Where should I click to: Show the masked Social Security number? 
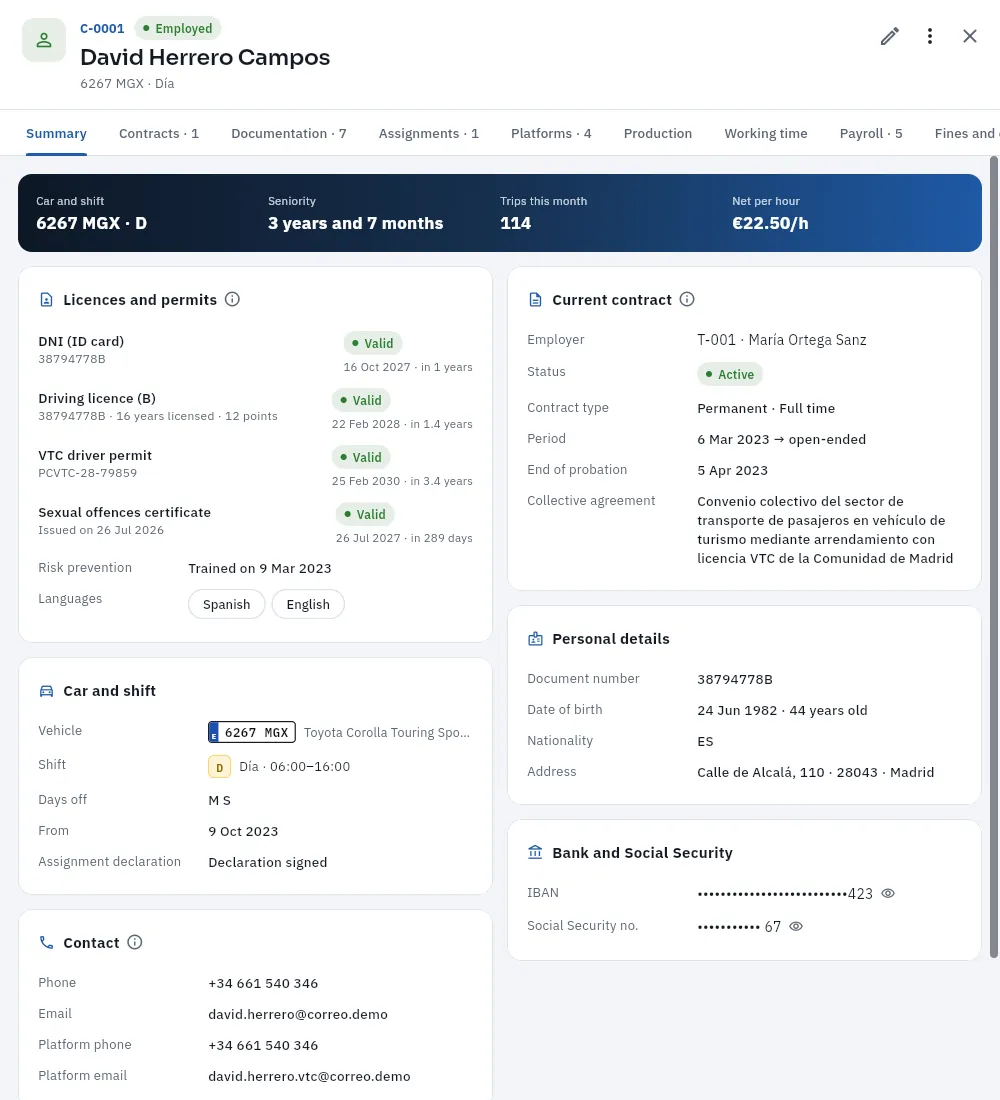(x=796, y=927)
